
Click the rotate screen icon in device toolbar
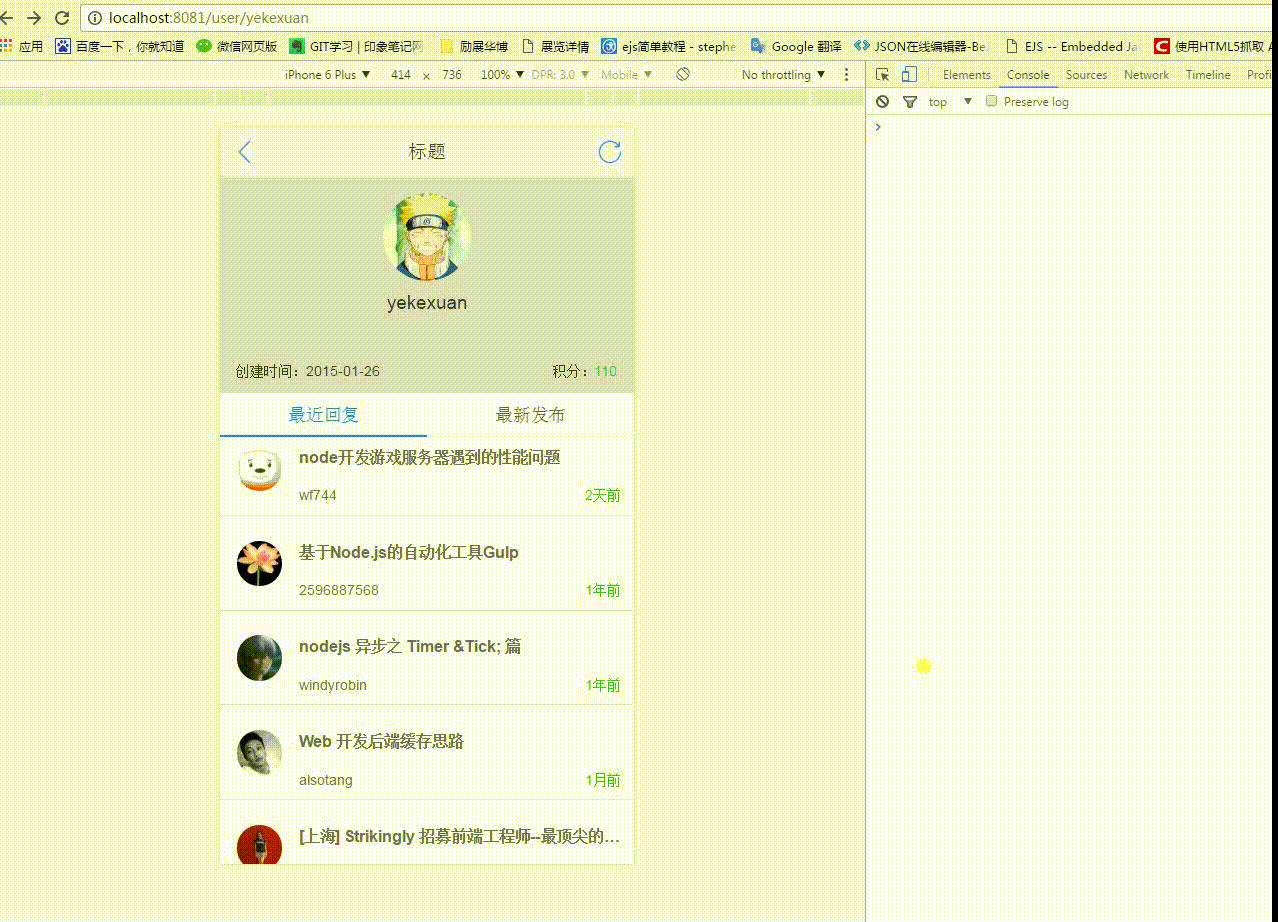pos(683,75)
